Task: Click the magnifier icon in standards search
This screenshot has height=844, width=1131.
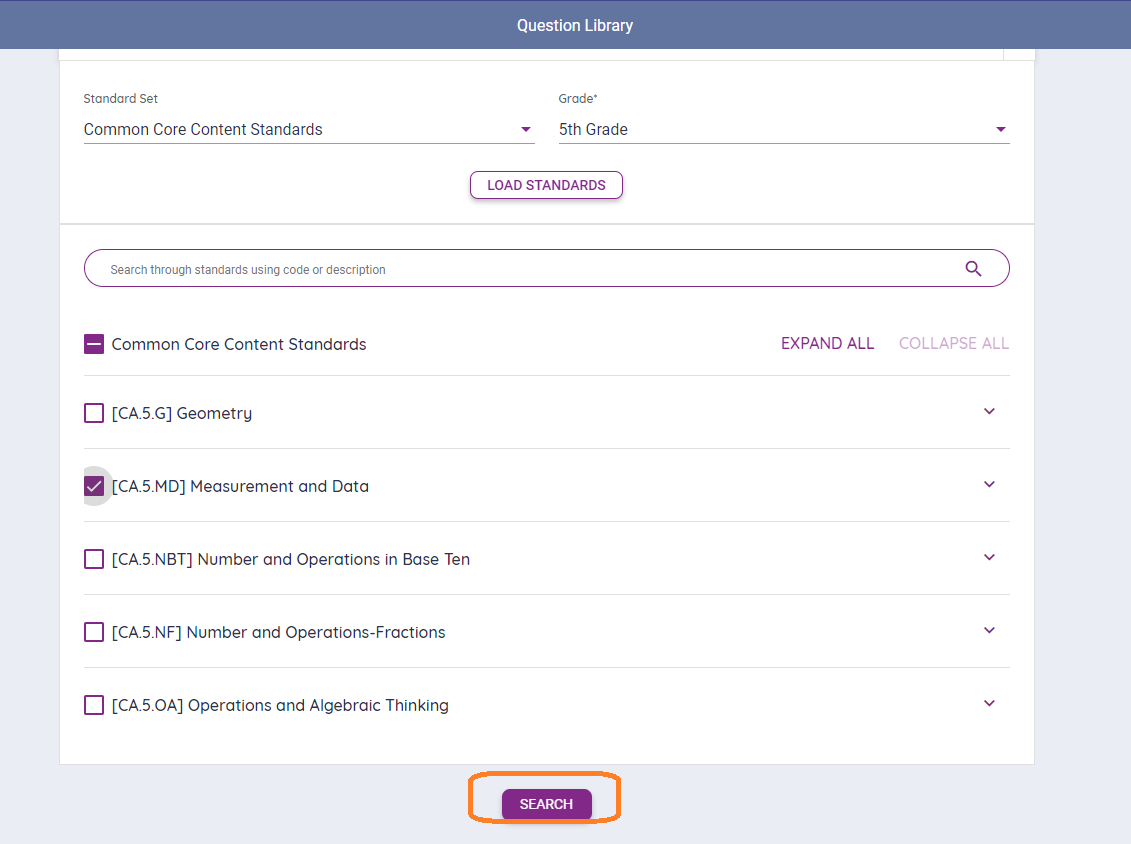Action: [973, 269]
